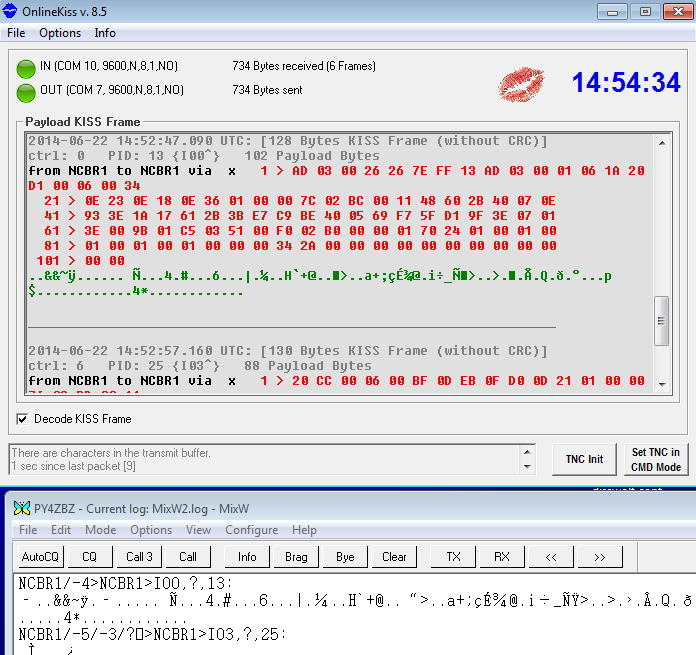Open the OnlineKiss Info menu
The width and height of the screenshot is (696, 655).
[x=105, y=33]
